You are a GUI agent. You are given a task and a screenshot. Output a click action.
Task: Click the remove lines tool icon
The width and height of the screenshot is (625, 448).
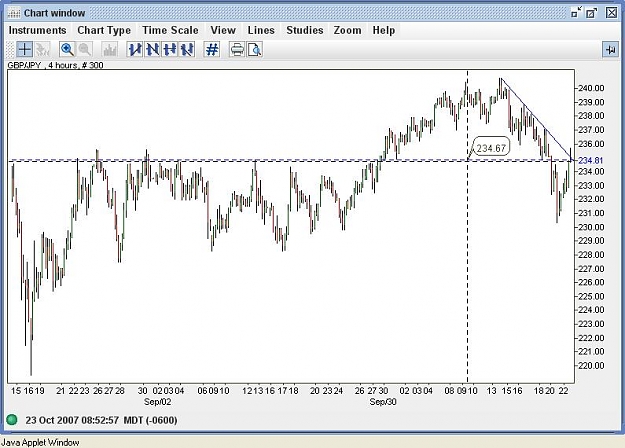tap(187, 49)
